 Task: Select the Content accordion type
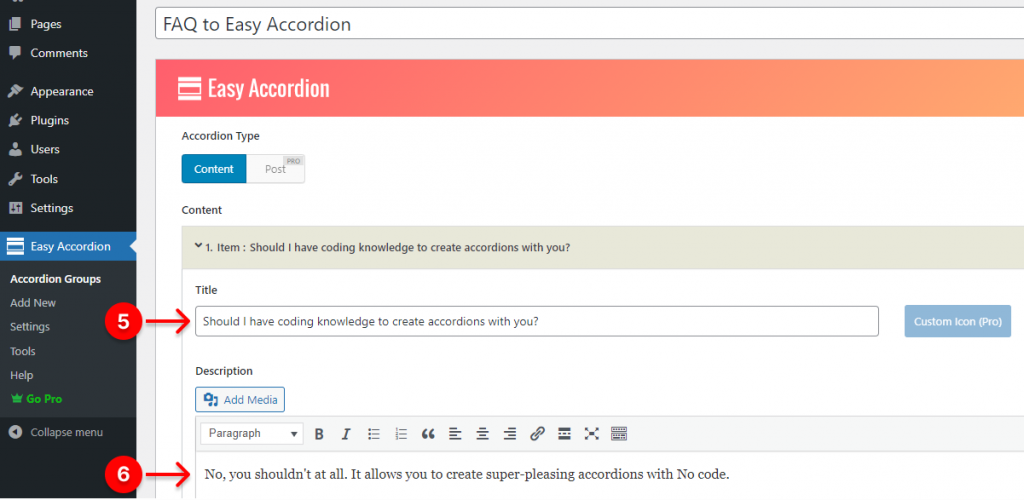(214, 169)
